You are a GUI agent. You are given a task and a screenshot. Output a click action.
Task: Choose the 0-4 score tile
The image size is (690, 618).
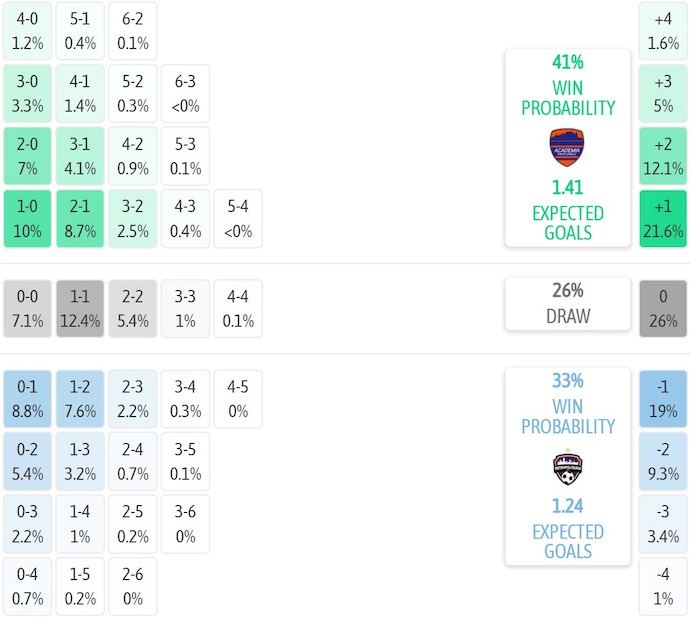pos(27,587)
